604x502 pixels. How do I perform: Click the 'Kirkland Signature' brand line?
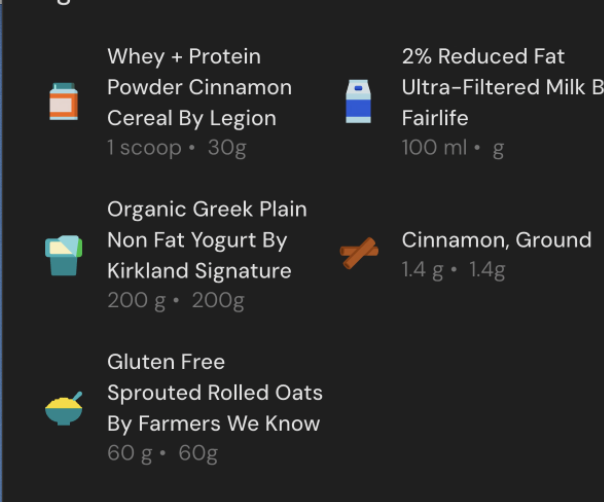(199, 271)
